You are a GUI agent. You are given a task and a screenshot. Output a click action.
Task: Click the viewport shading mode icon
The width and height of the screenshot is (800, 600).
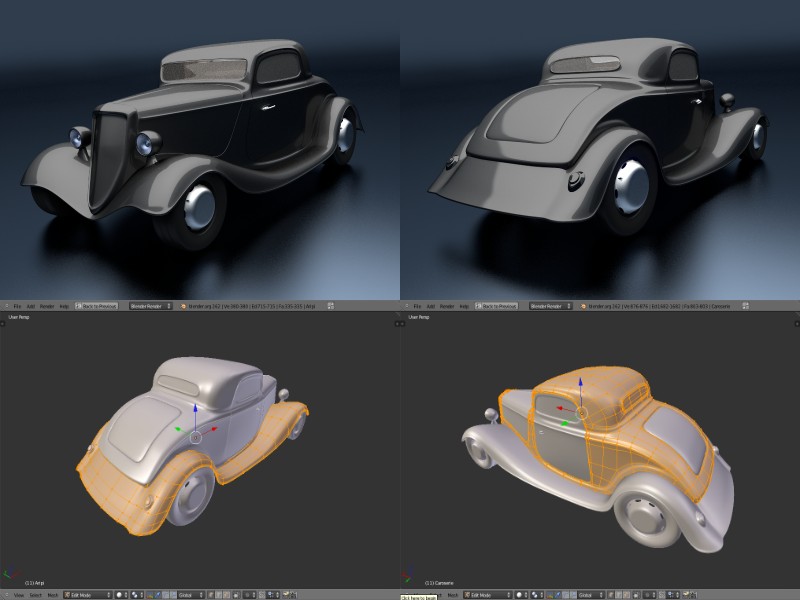[118, 592]
